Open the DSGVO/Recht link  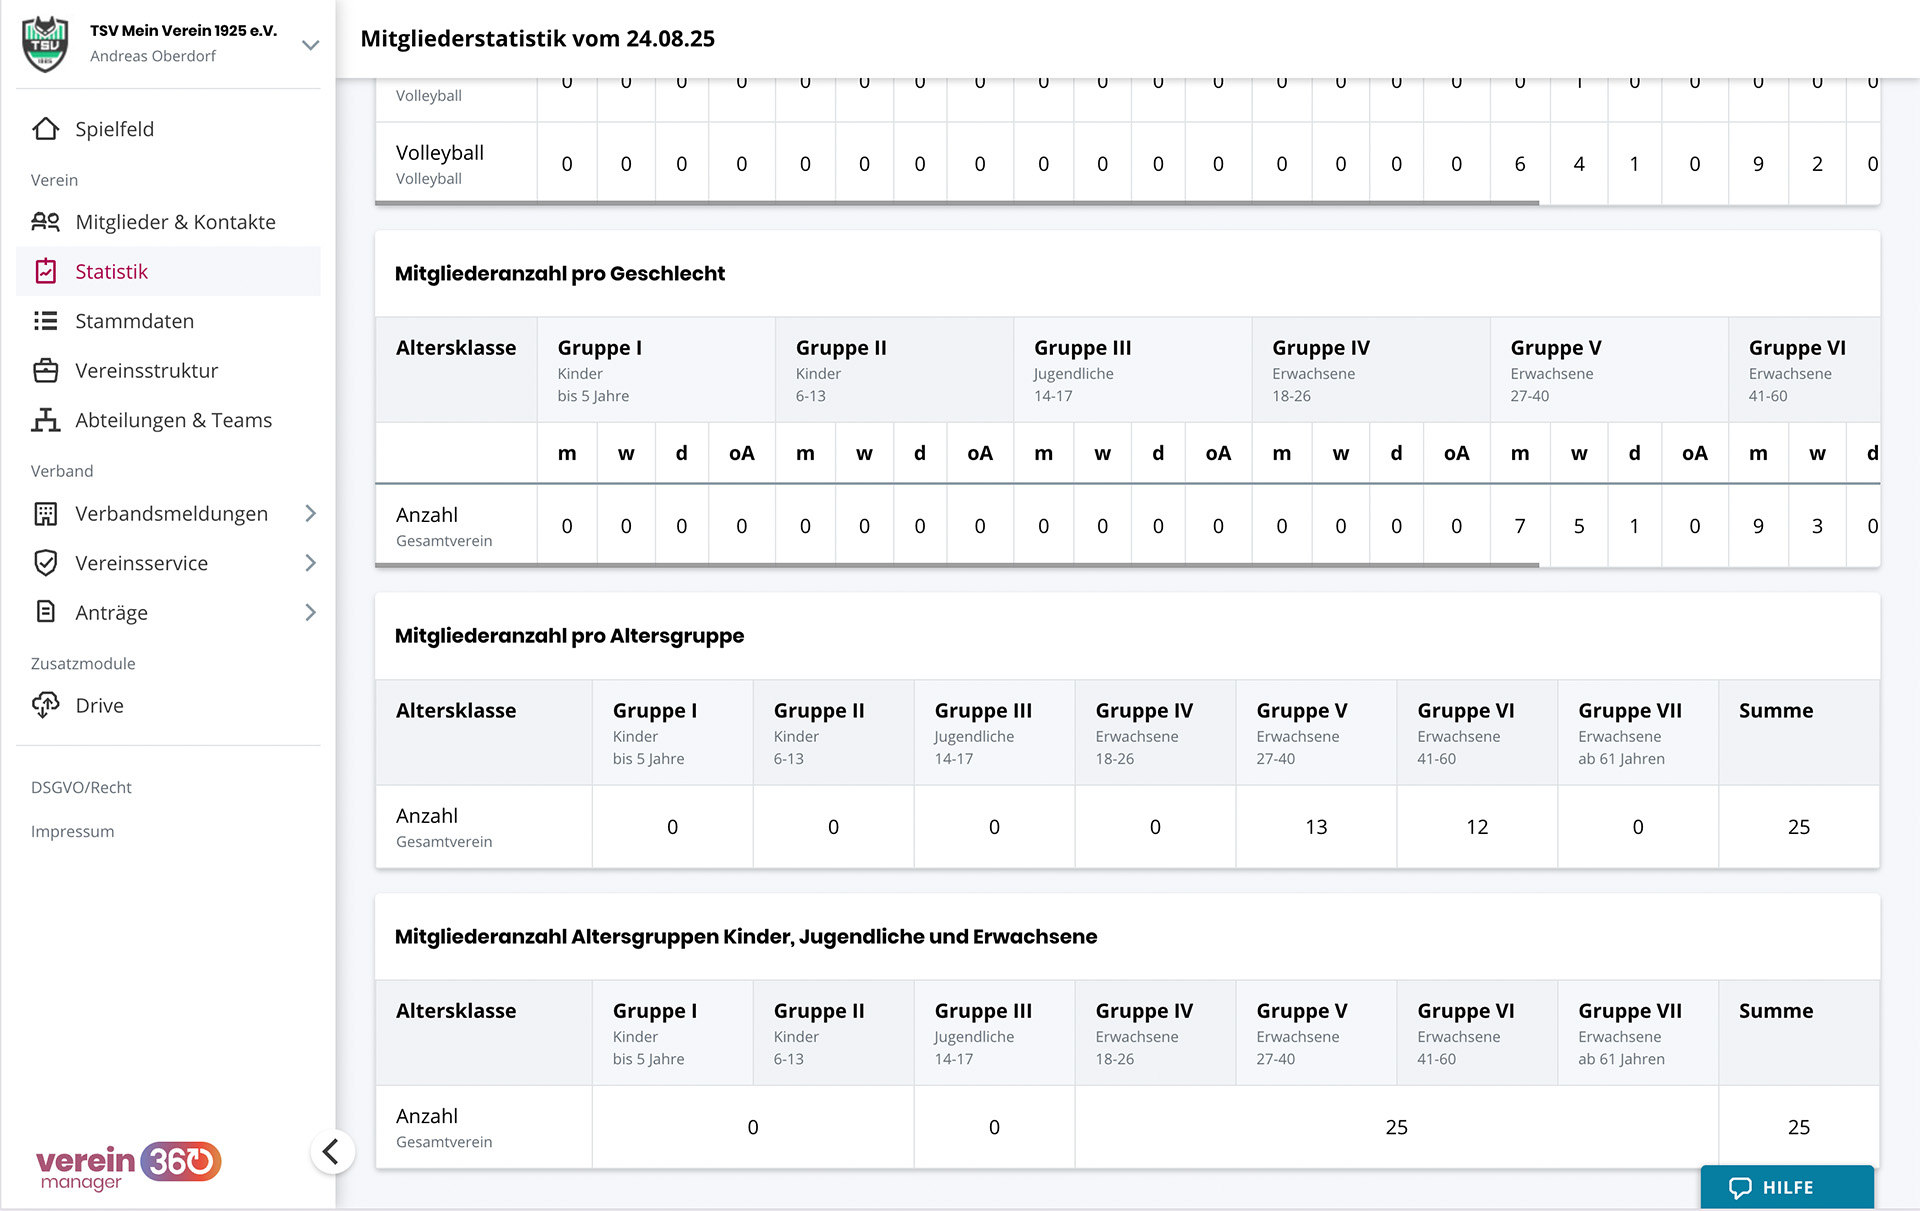coord(81,788)
